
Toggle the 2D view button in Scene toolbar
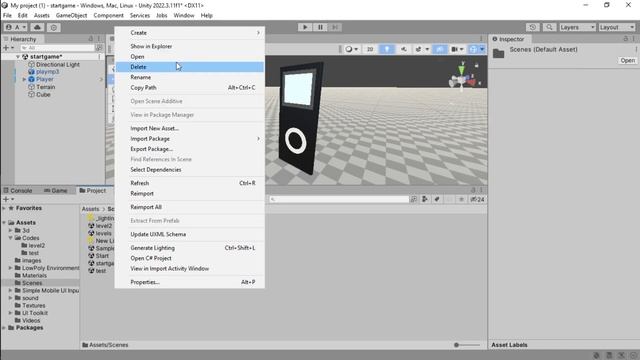(370, 49)
